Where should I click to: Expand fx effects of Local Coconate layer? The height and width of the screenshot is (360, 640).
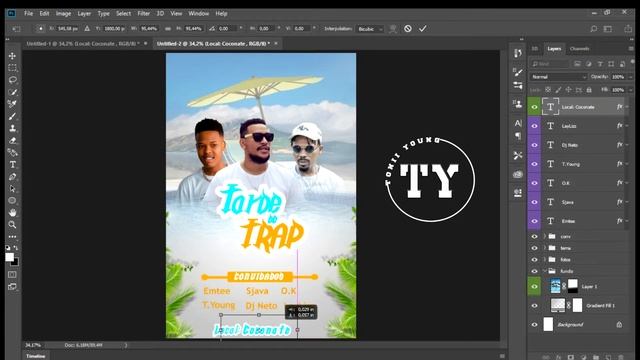[627, 107]
